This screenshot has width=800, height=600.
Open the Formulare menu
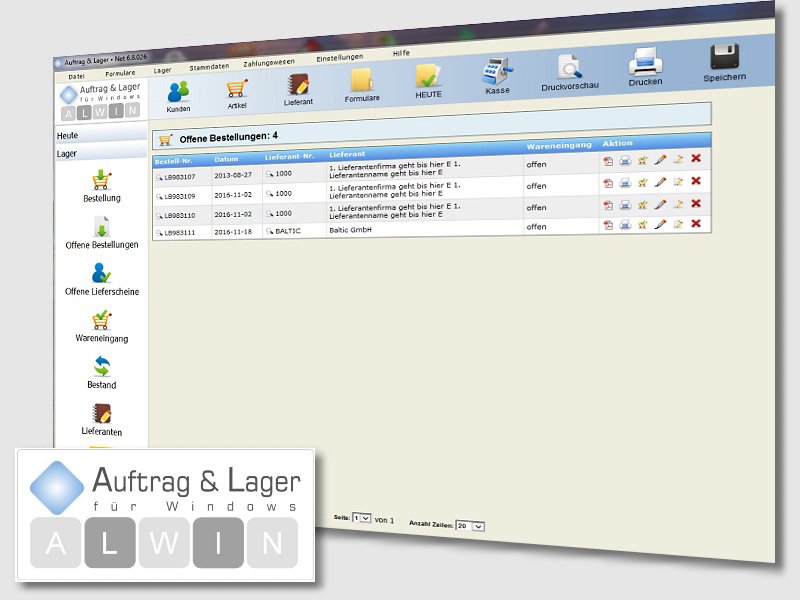pos(120,73)
